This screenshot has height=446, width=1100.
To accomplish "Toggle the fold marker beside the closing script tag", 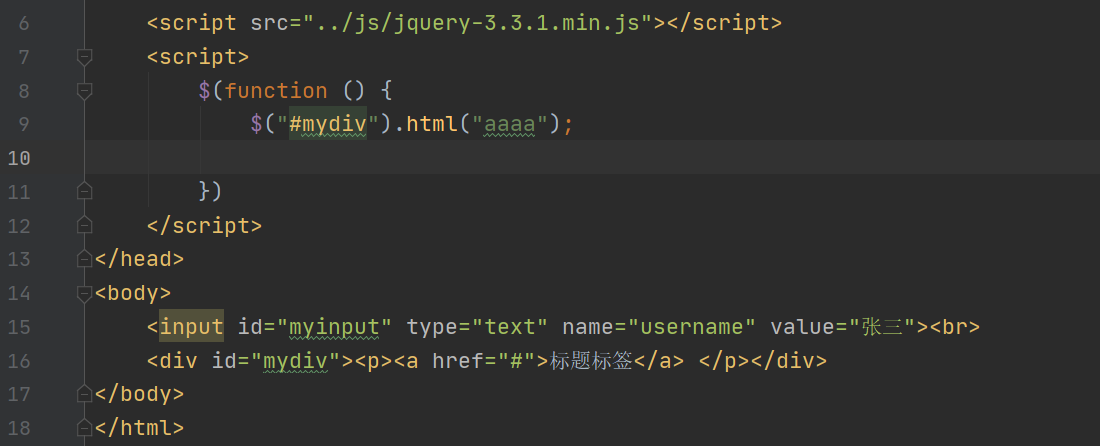I will click(84, 225).
